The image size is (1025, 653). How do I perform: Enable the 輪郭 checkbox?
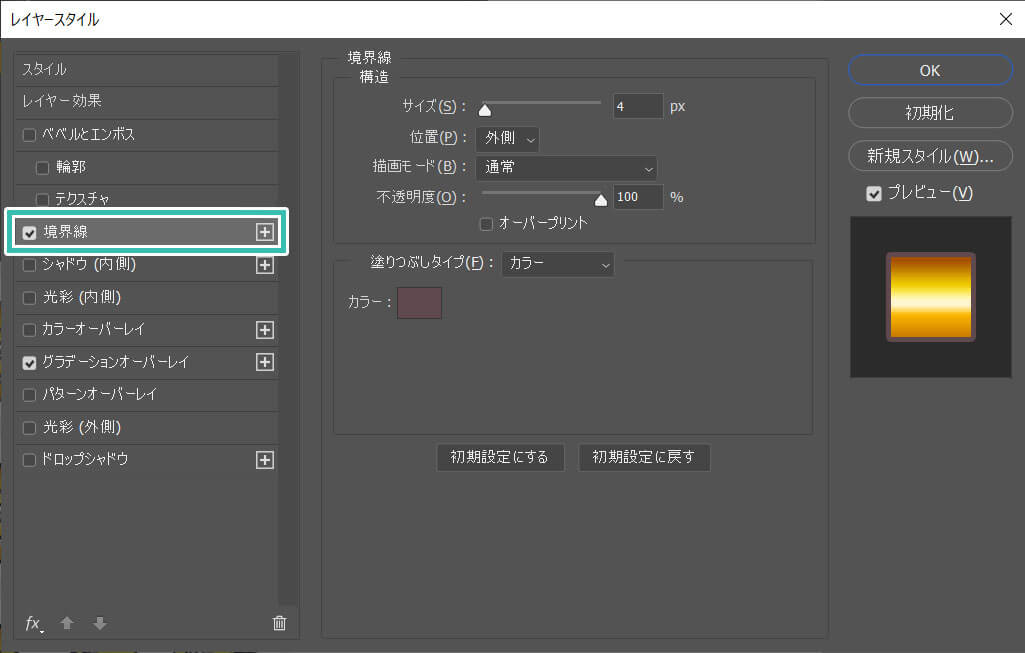point(42,168)
